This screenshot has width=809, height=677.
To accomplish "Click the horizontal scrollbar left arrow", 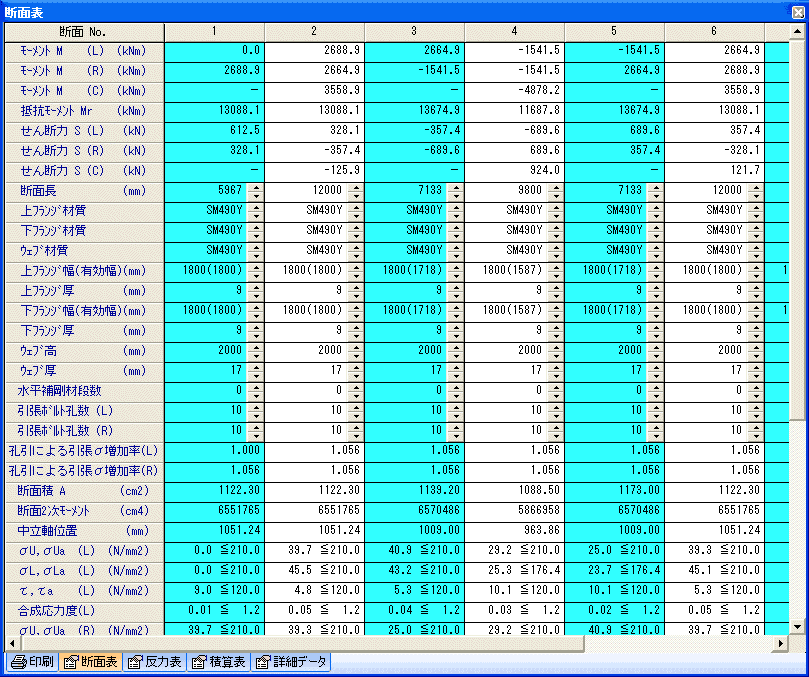I will [x=13, y=643].
